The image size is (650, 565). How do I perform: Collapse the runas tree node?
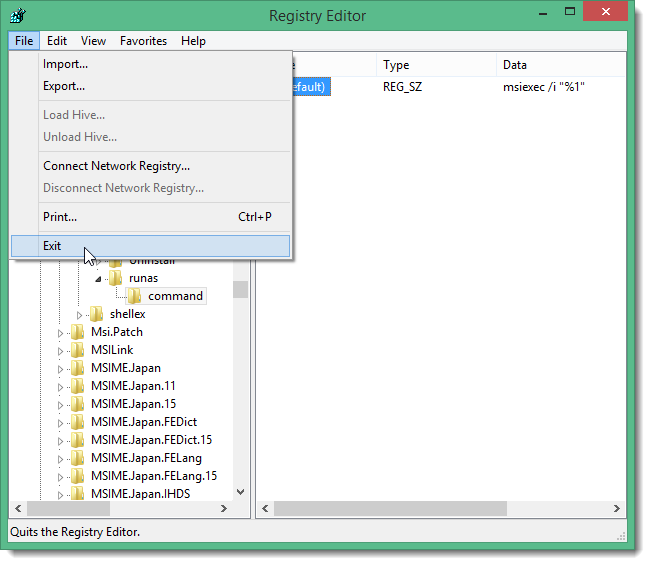pos(98,279)
